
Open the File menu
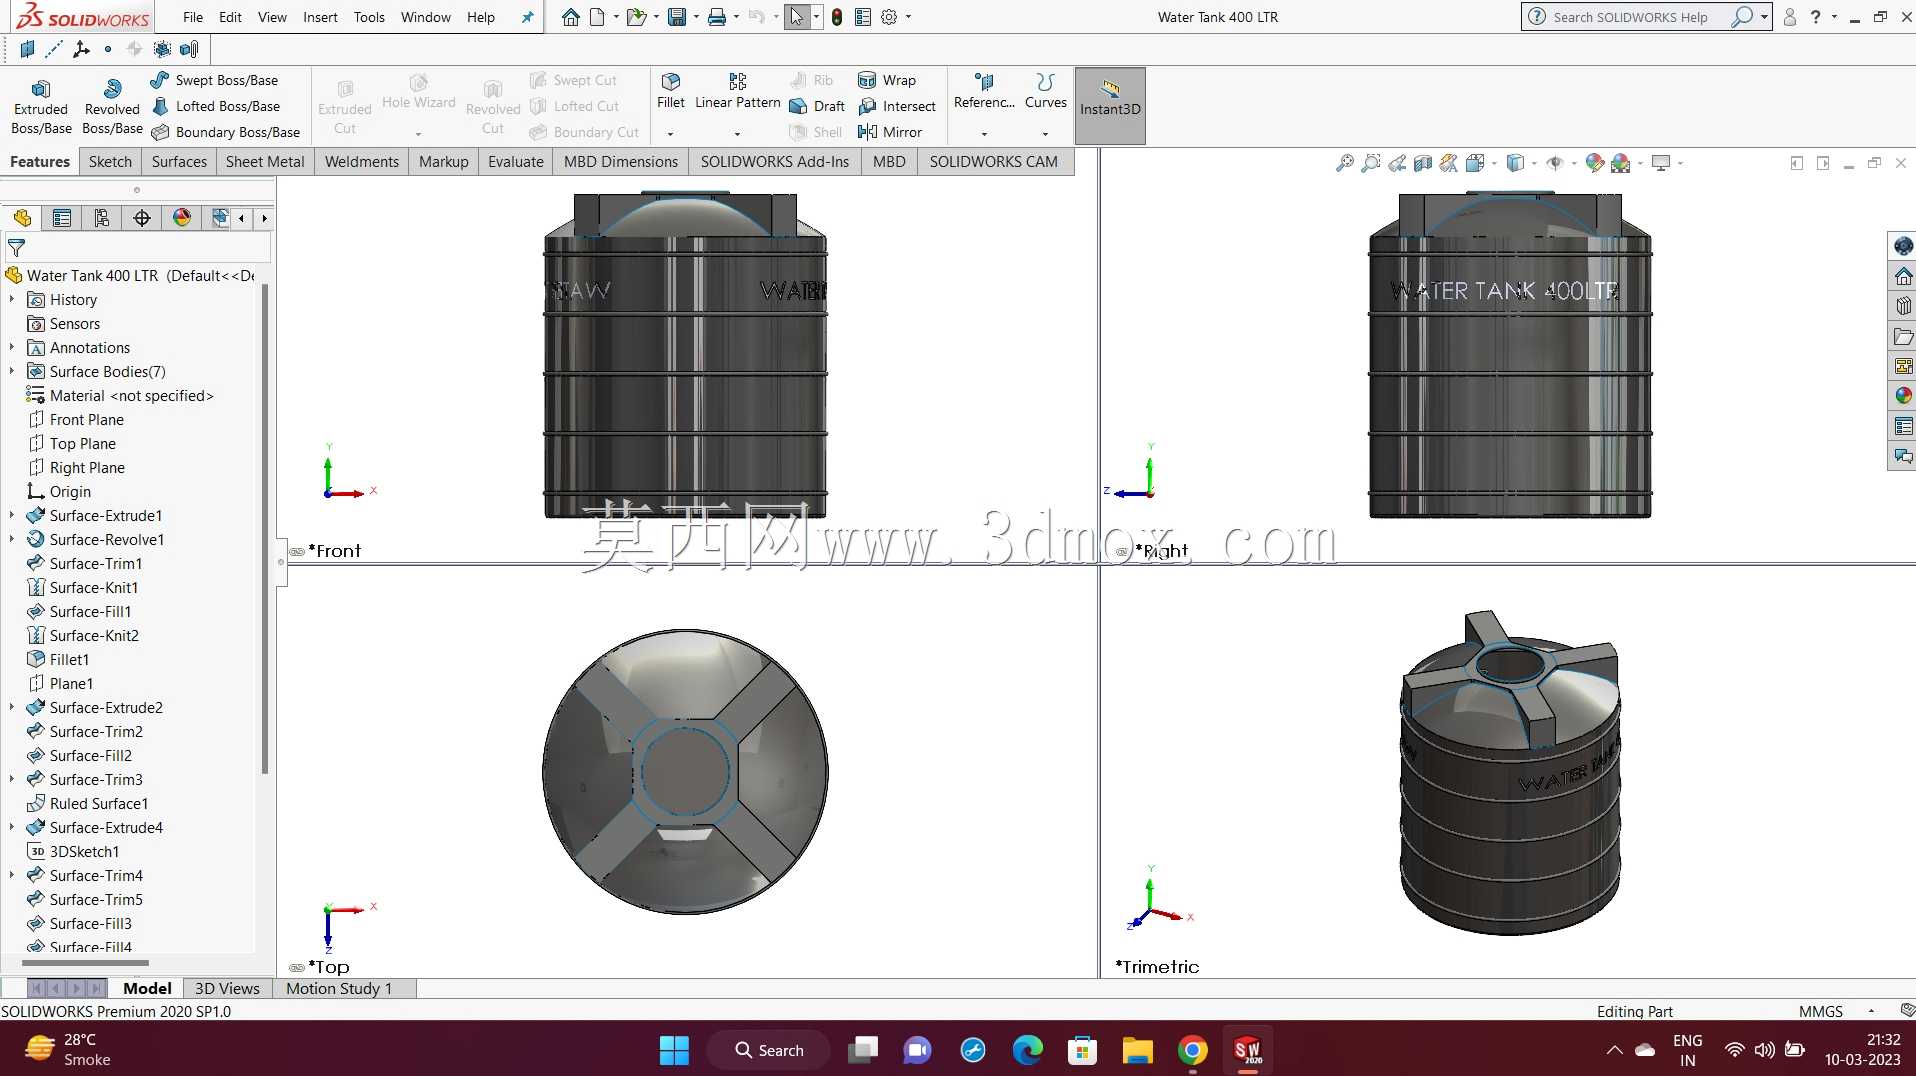[x=193, y=17]
